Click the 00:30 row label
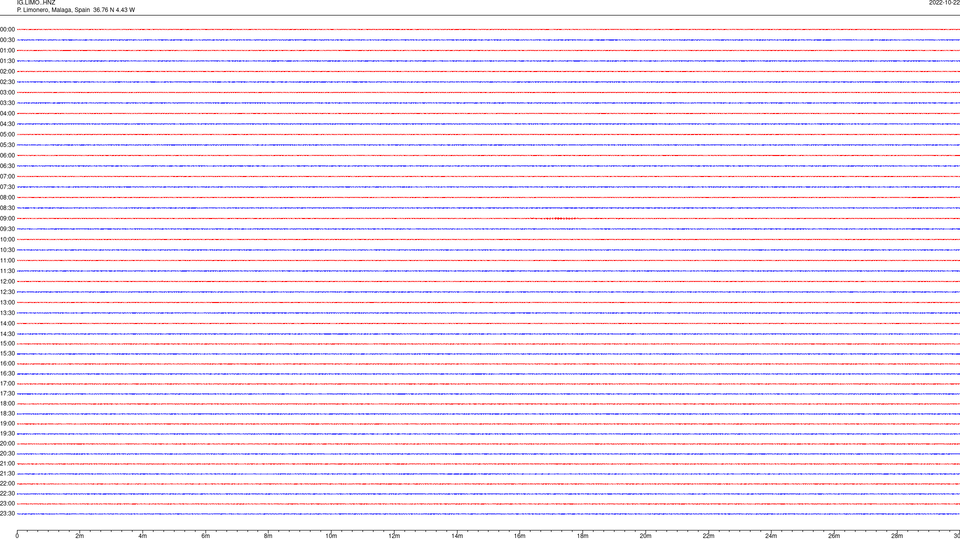This screenshot has height=540, width=960. click(7, 40)
